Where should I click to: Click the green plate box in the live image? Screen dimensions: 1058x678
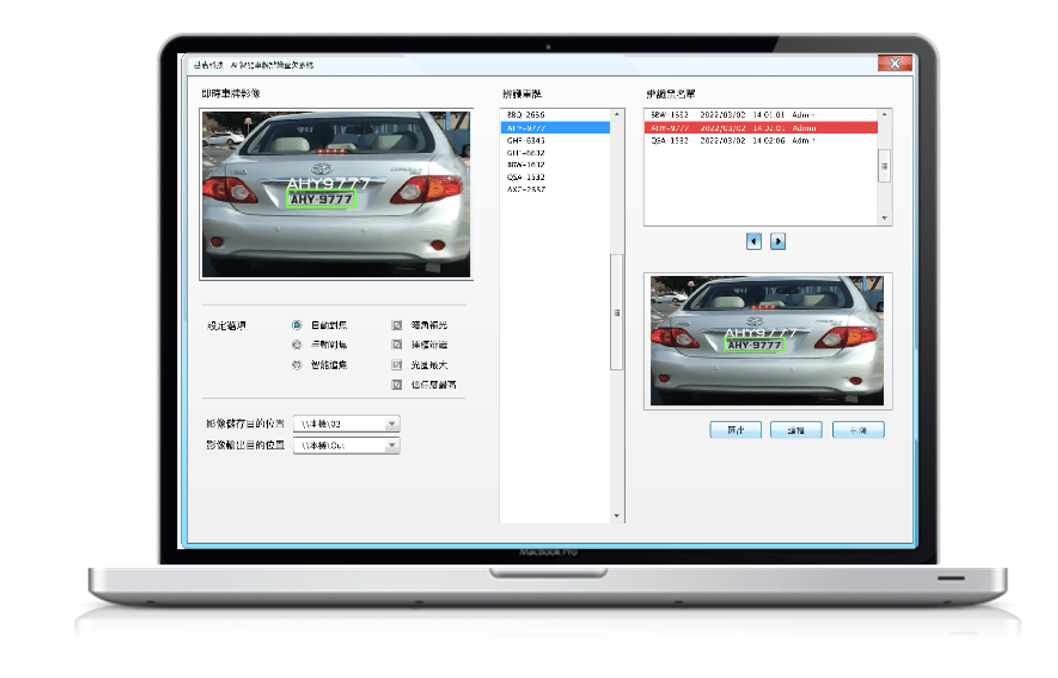click(x=321, y=199)
